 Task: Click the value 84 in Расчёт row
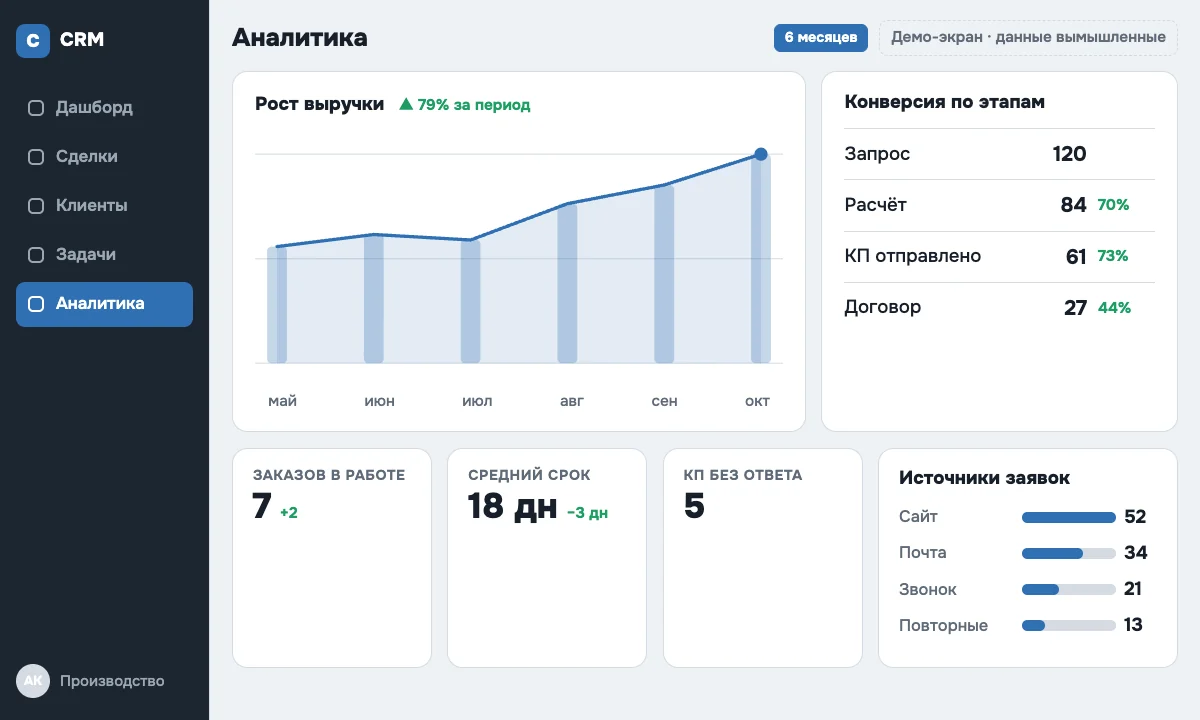pyautogui.click(x=1073, y=205)
